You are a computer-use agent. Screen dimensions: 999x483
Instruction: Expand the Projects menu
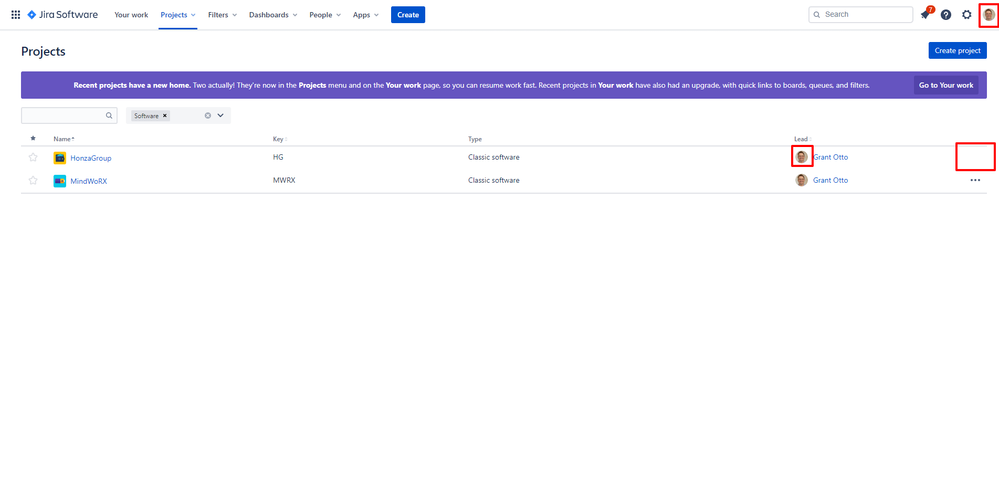pyautogui.click(x=178, y=15)
